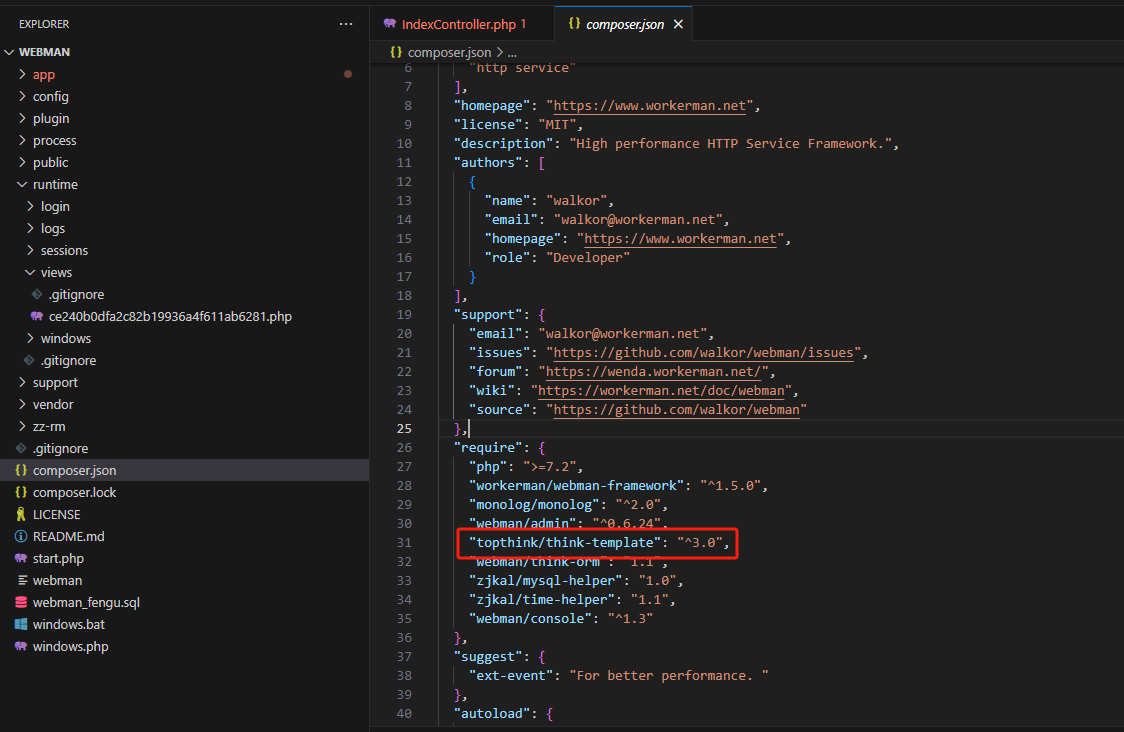
Task: Close the composer.json tab
Action: point(678,24)
